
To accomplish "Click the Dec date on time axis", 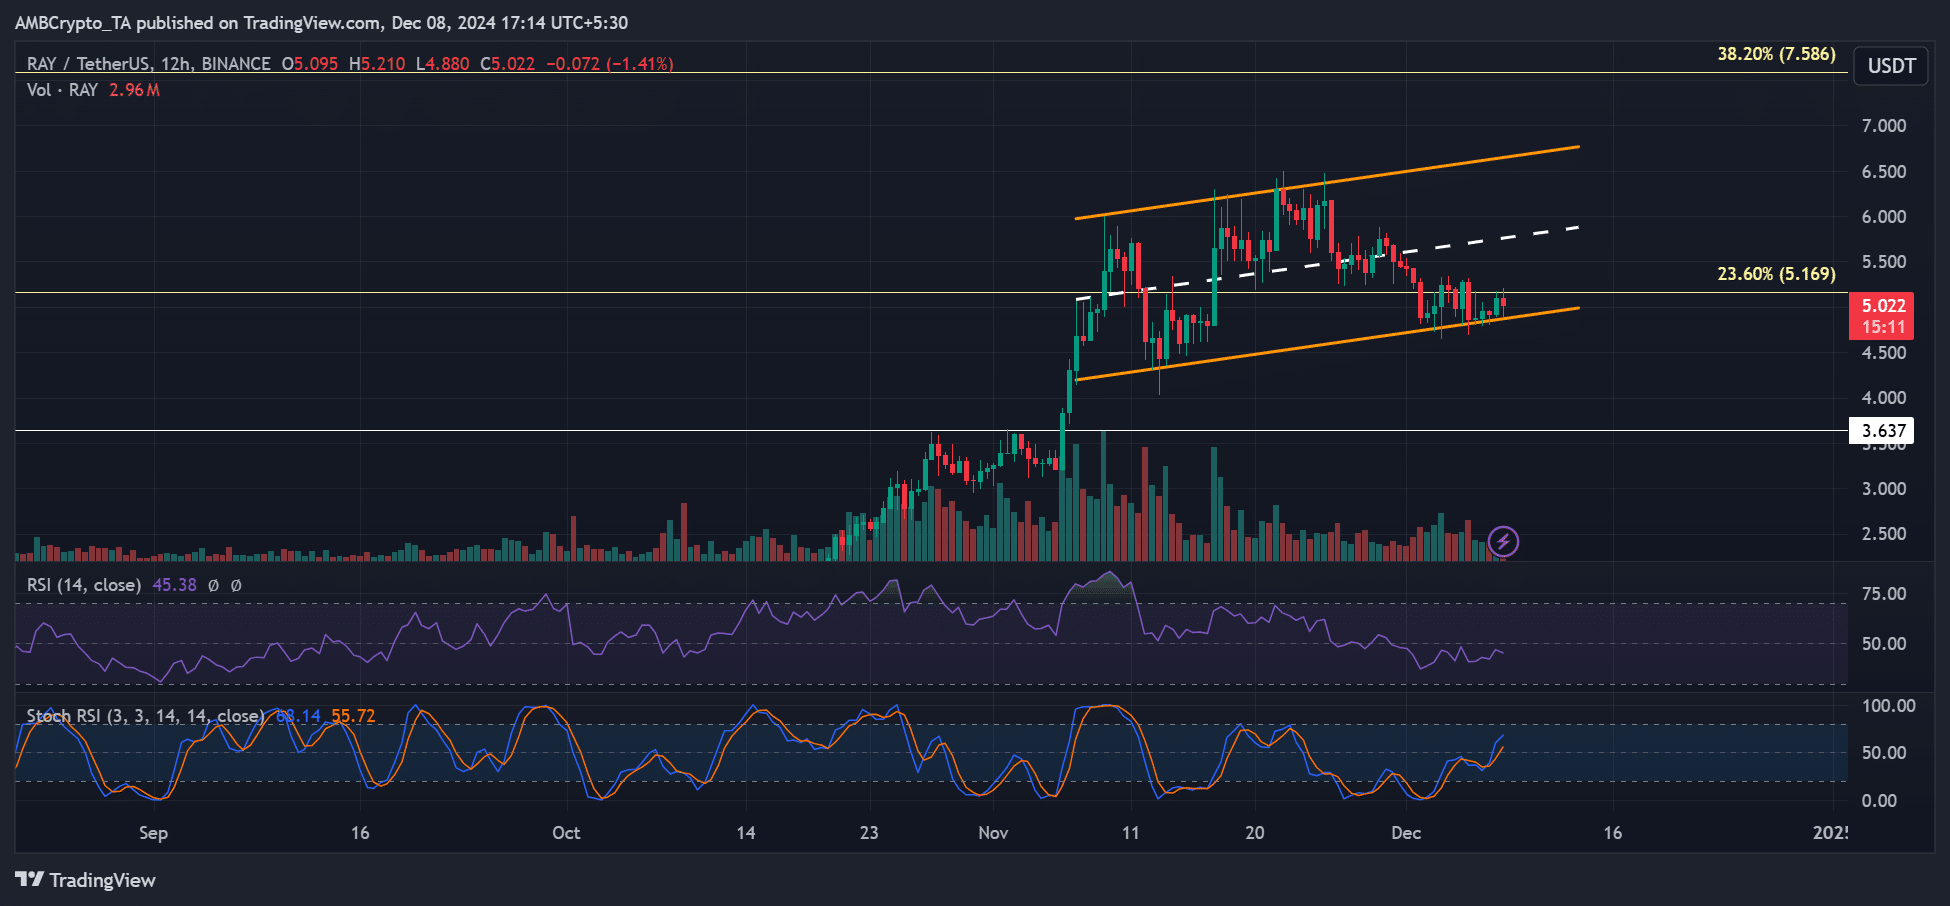I will [1406, 833].
